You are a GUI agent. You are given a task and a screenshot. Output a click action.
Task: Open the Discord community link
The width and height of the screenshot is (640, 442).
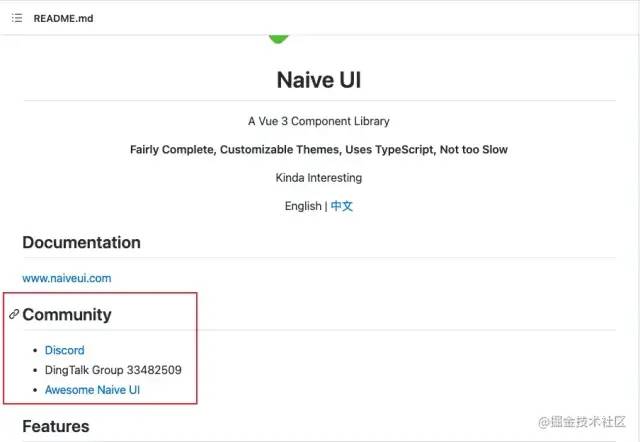[65, 350]
